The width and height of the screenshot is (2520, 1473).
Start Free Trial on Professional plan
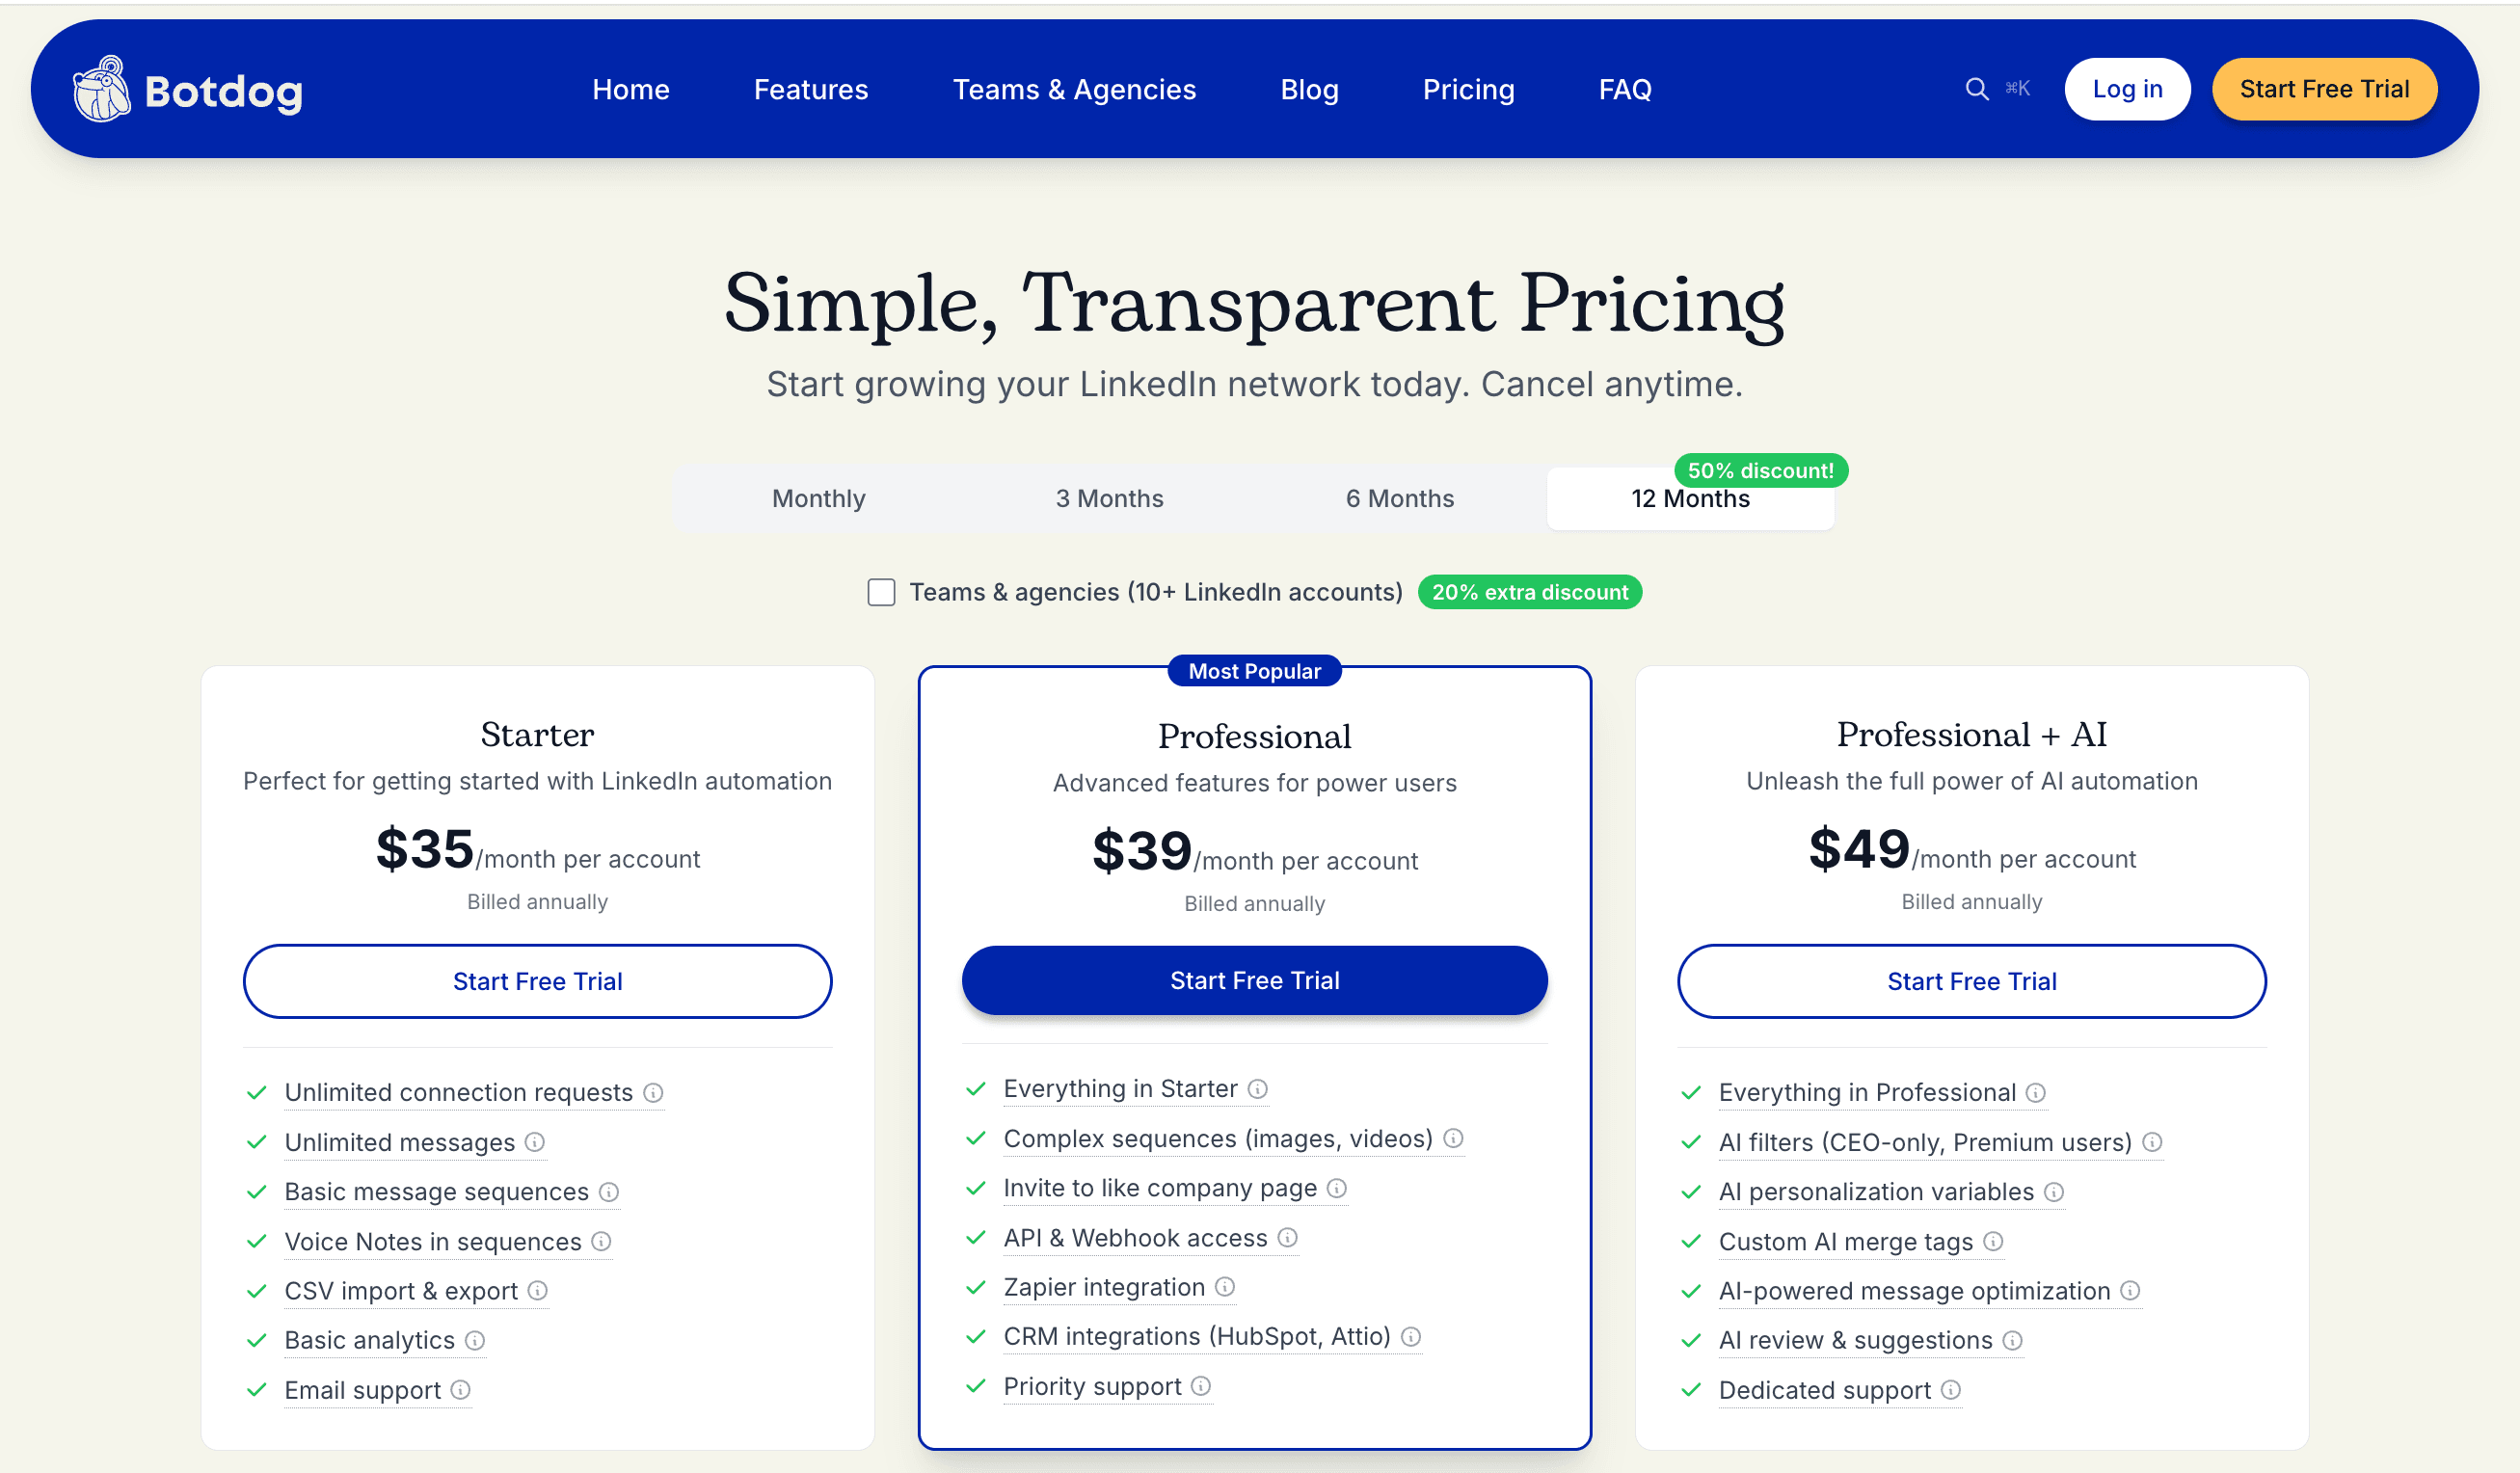pyautogui.click(x=1254, y=980)
